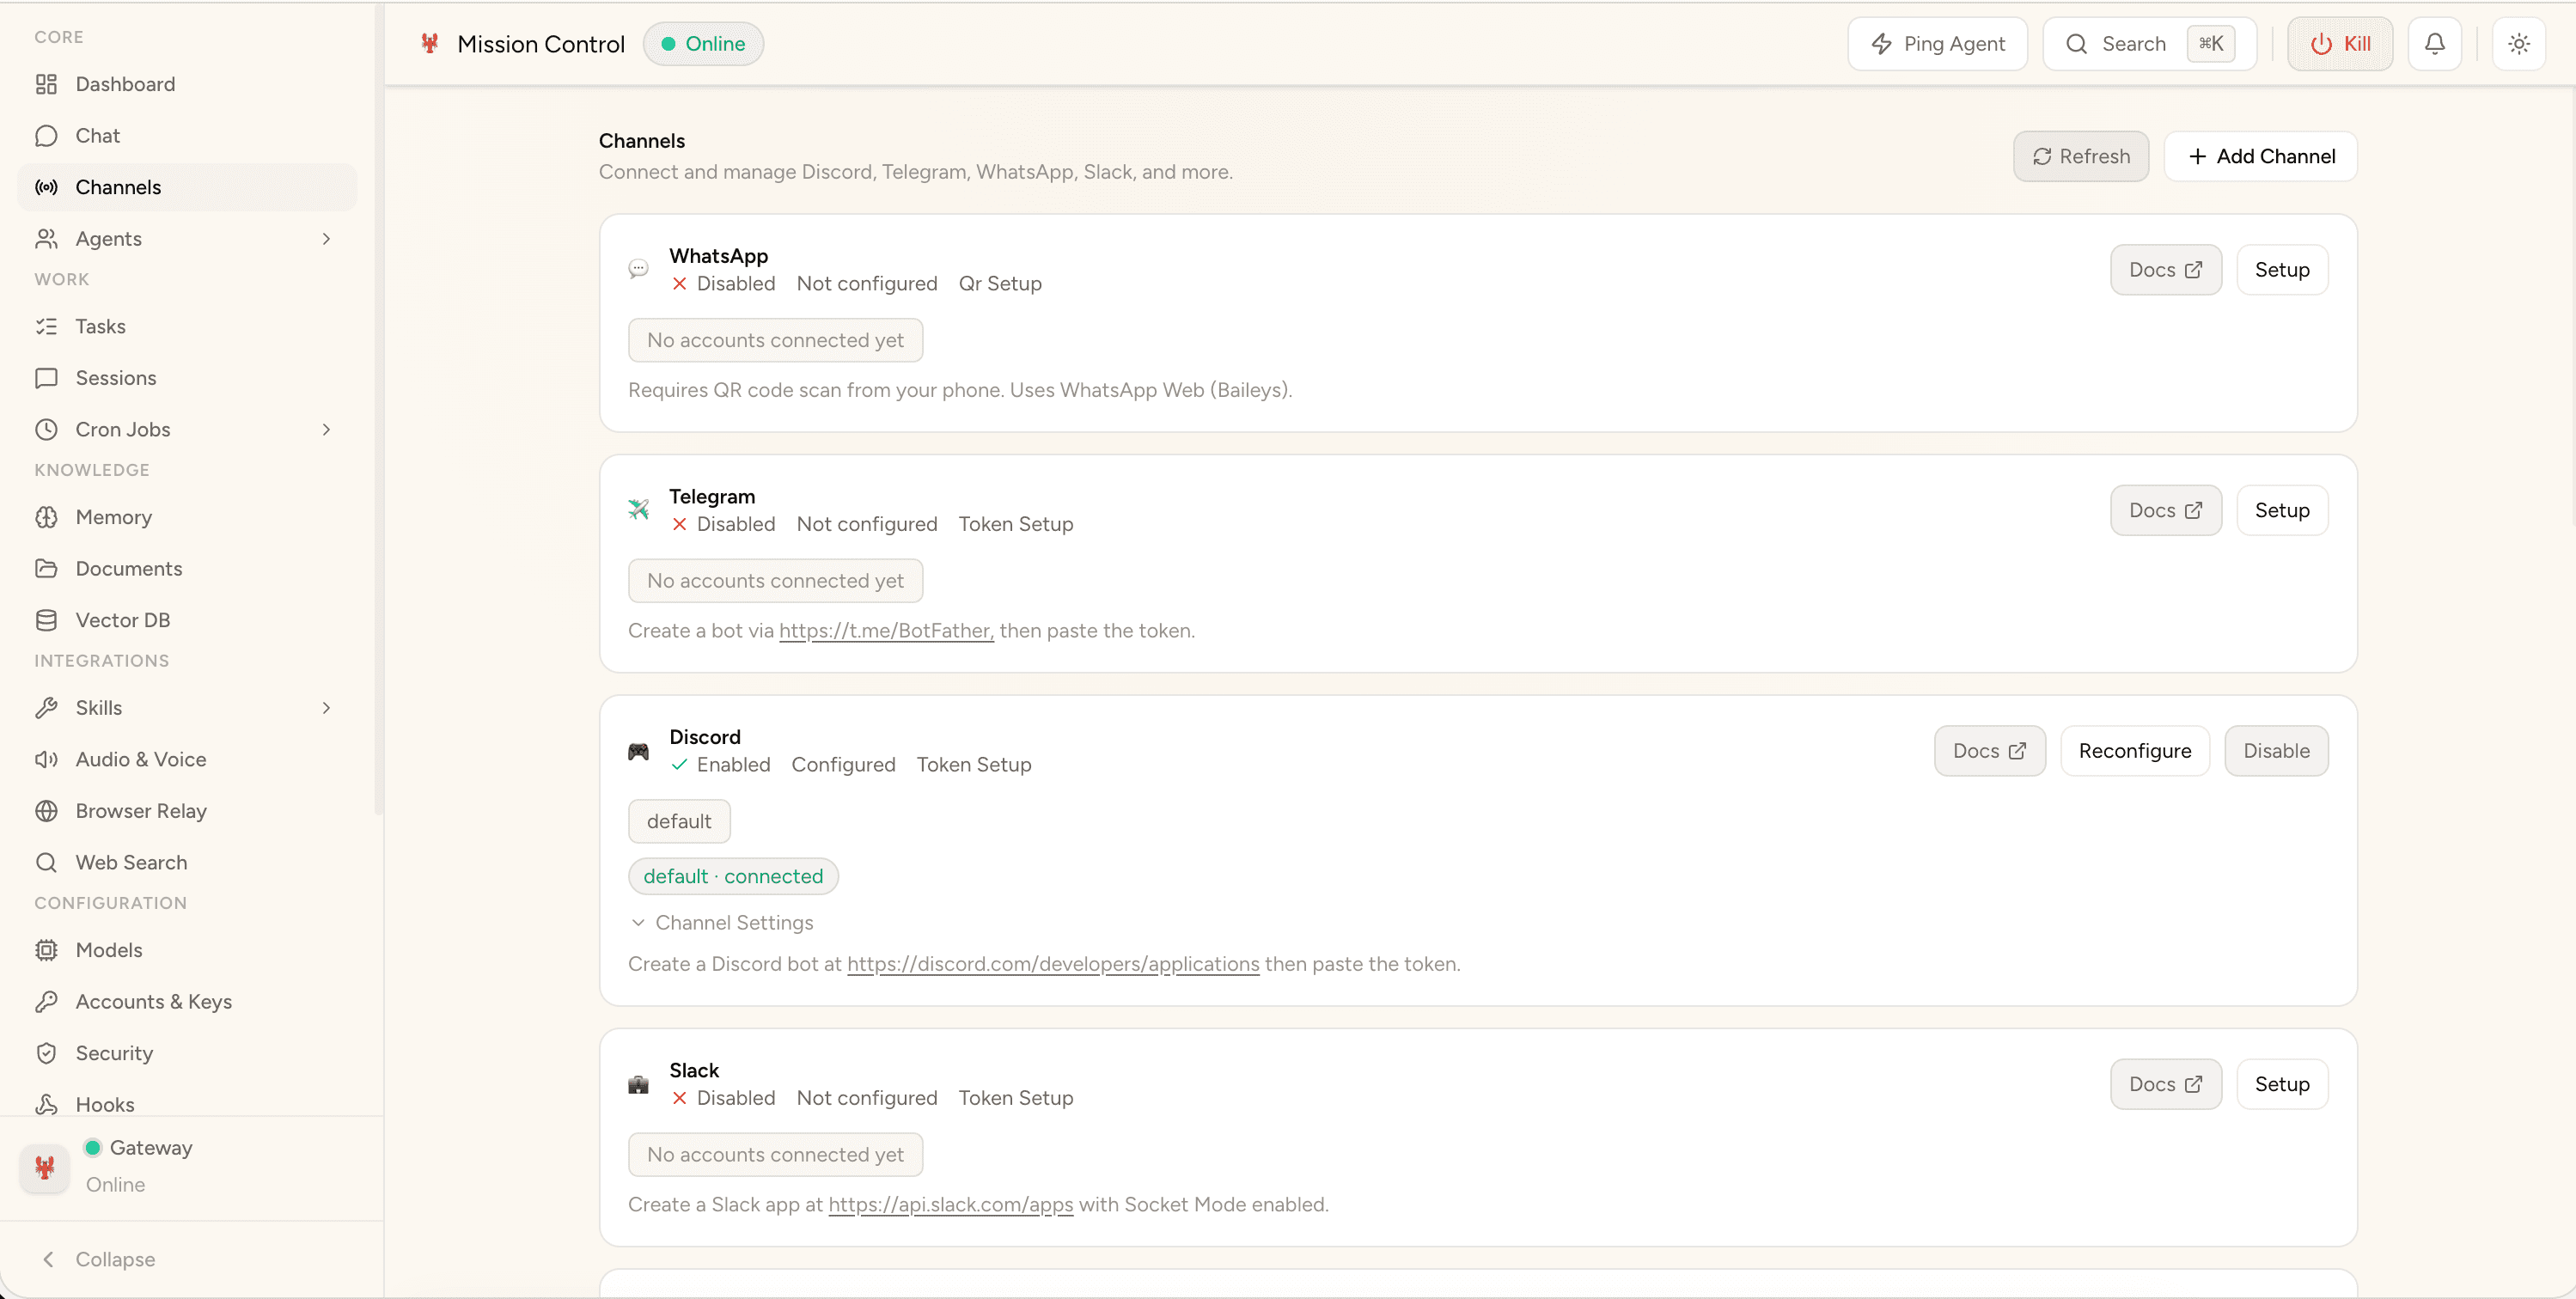
Task: Open the BotFather Telegram link
Action: pos(884,630)
